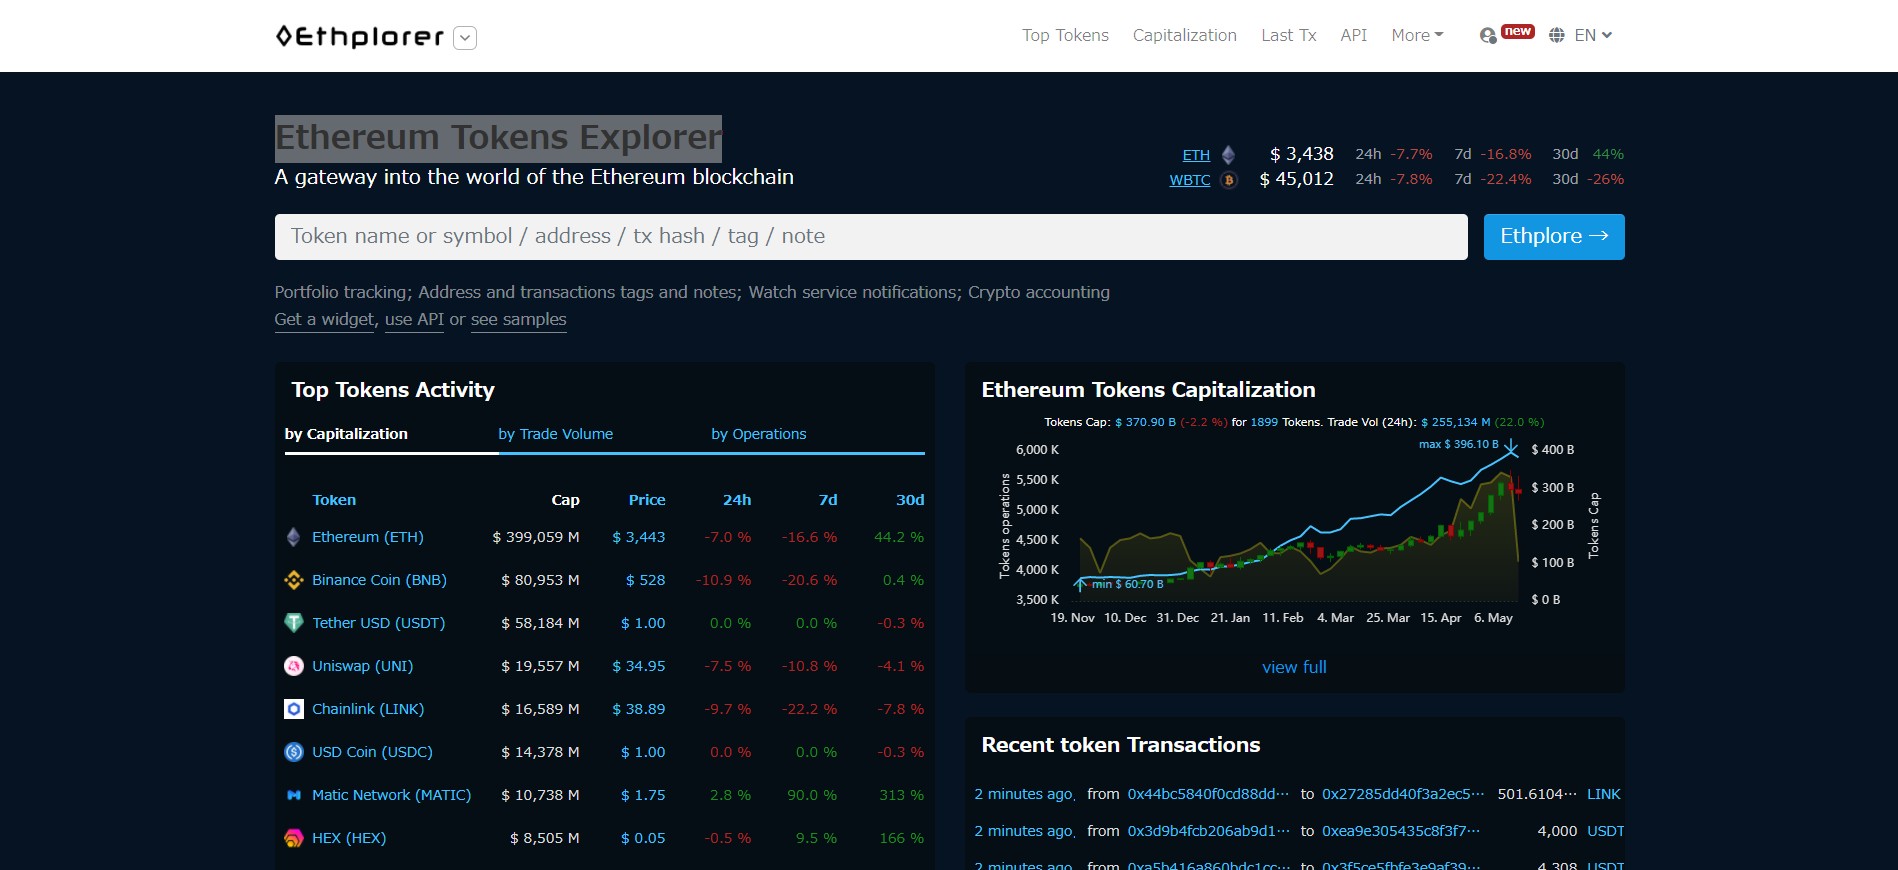The height and width of the screenshot is (870, 1898).
Task: Click the user account icon with new badge
Action: [x=1488, y=36]
